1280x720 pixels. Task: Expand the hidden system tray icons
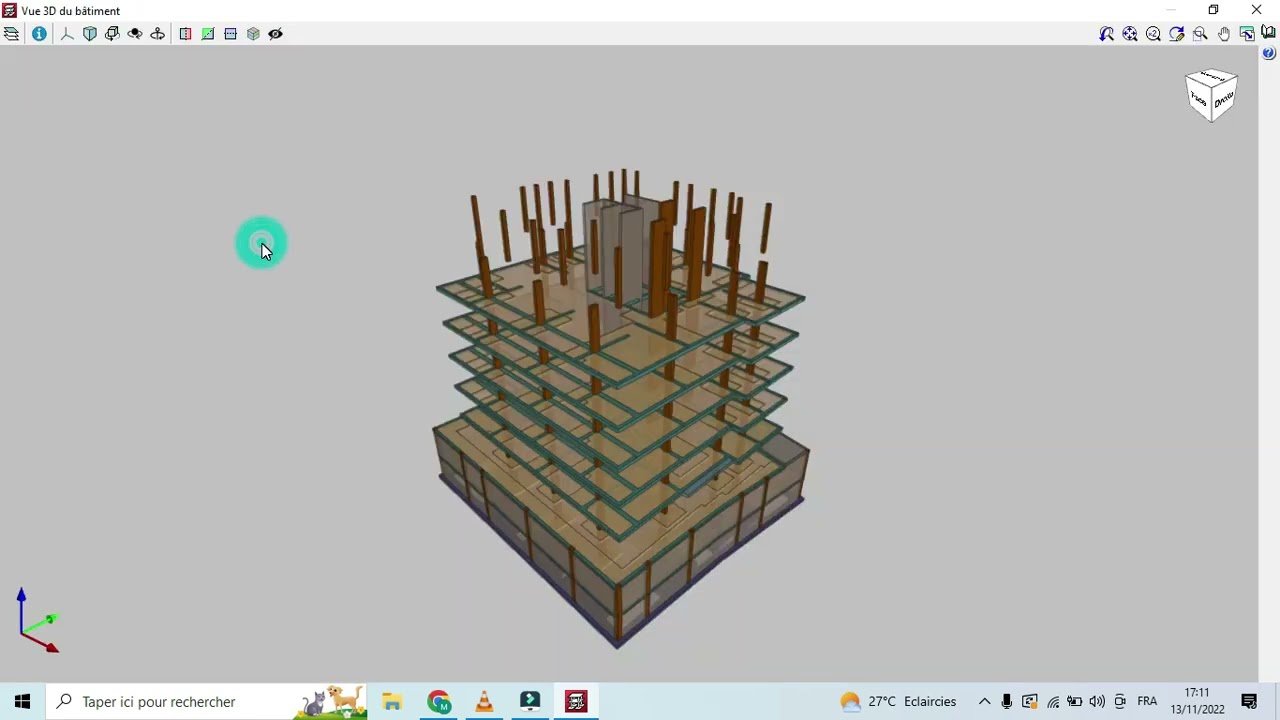tap(984, 701)
